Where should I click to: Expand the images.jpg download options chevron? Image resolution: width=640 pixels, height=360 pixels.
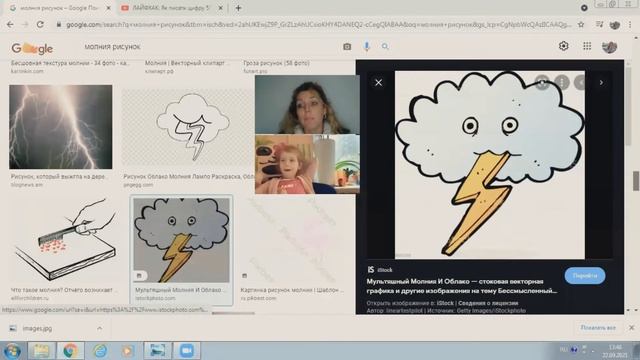(100, 328)
